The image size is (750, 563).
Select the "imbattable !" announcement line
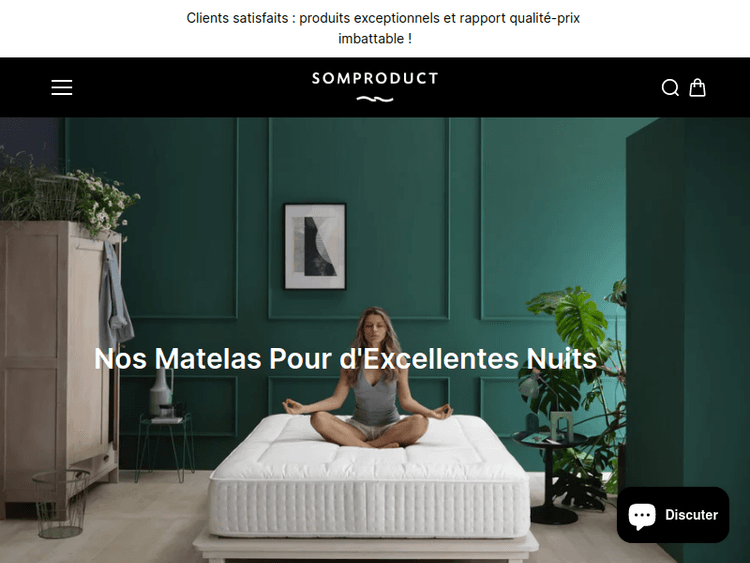[x=375, y=39]
